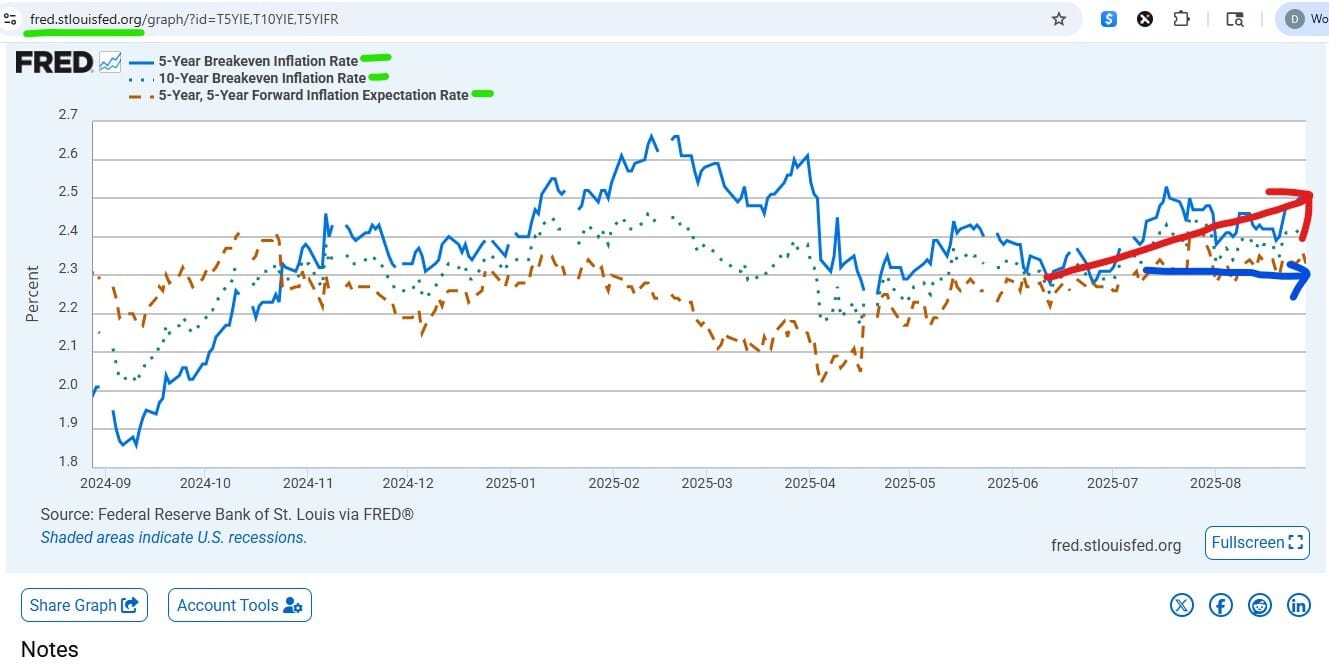
Task: Click the dotted teal line legend swatch
Action: click(x=141, y=78)
